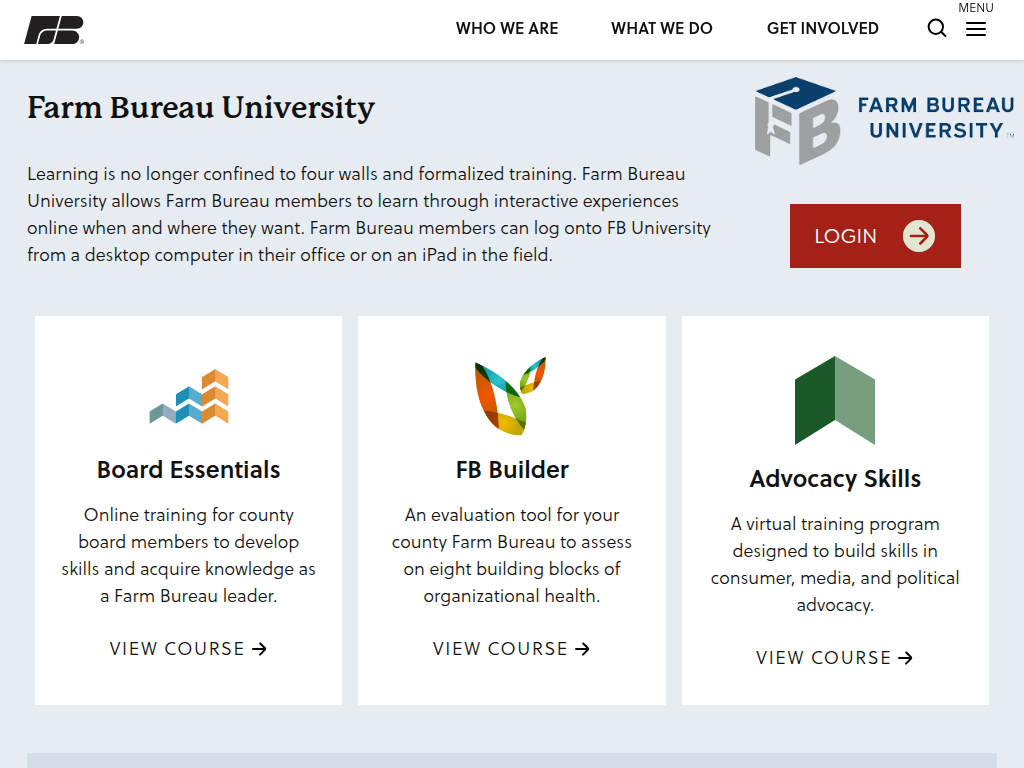View course link under Board Essentials
This screenshot has width=1024, height=768.
point(188,648)
